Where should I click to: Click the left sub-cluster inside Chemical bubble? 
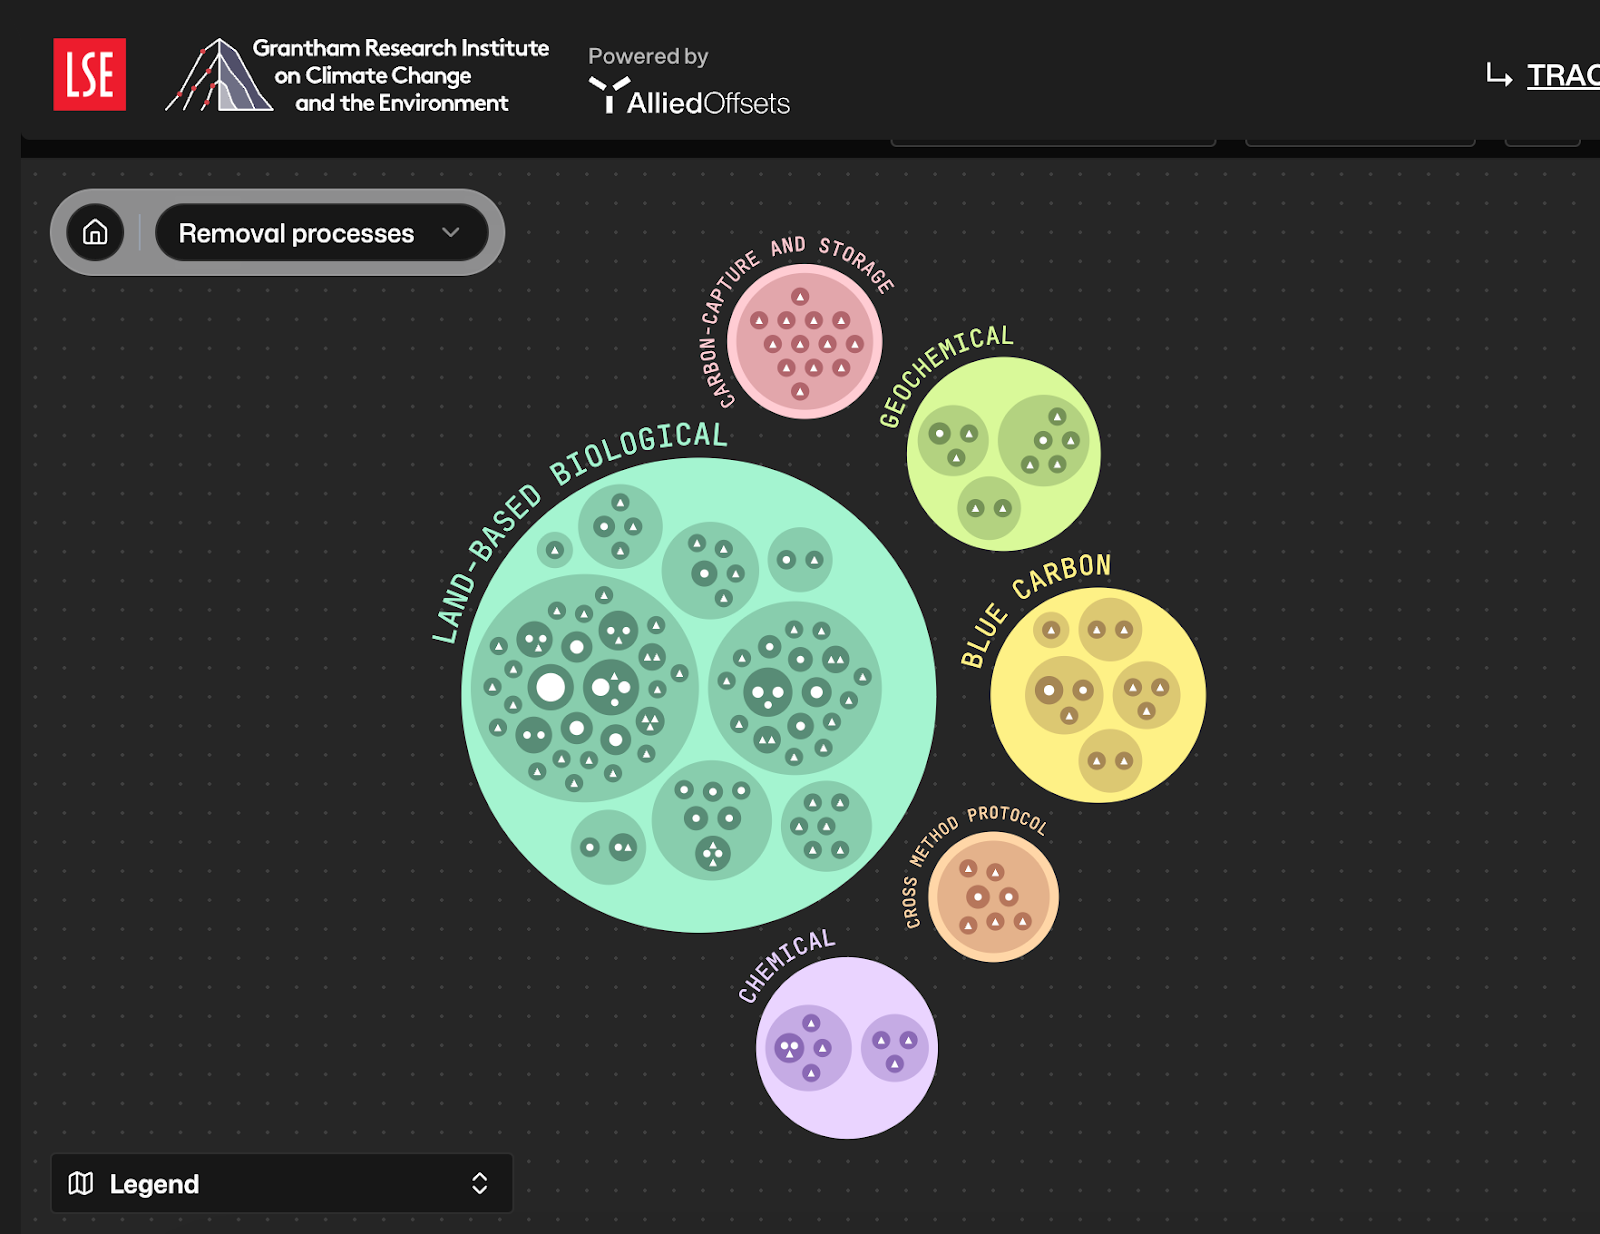tap(806, 1047)
